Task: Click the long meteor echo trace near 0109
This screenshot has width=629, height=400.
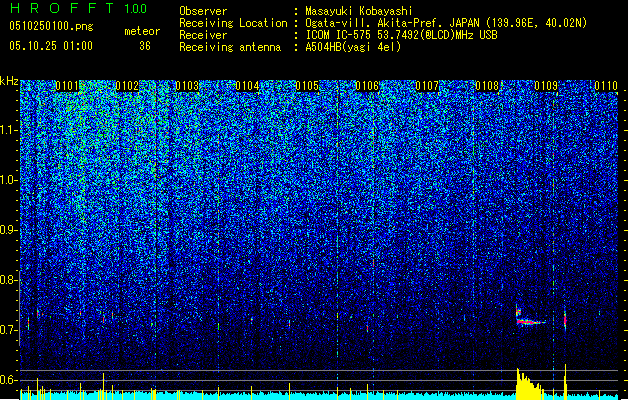Action: point(530,321)
